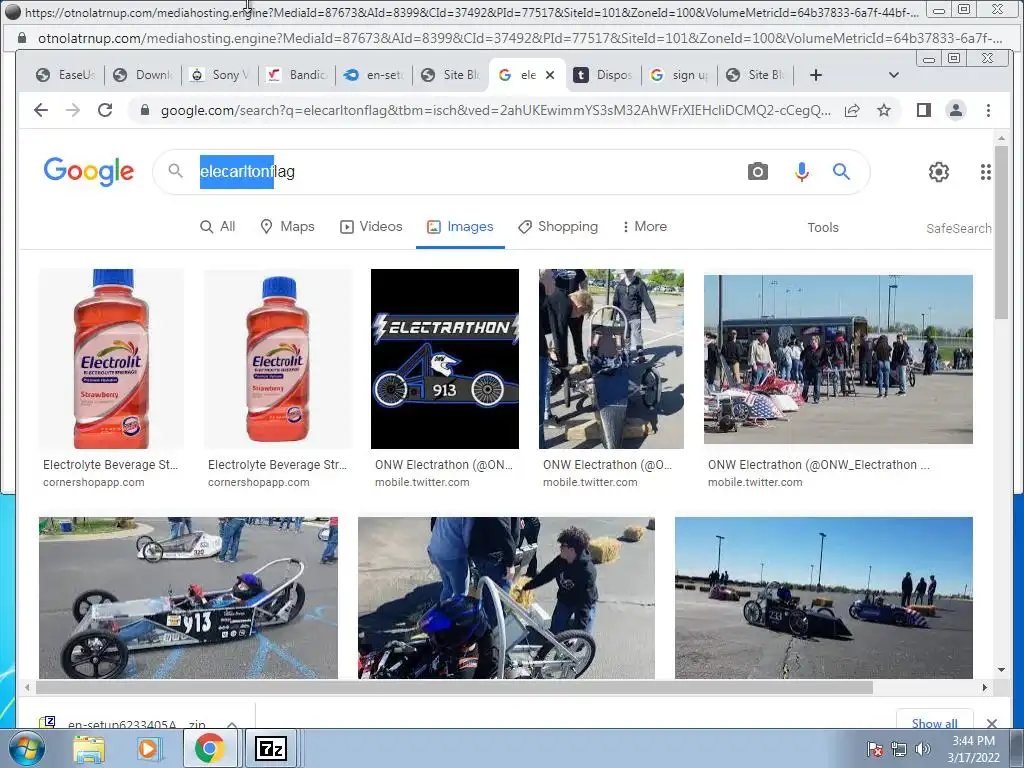Close the active 'ele' tab
This screenshot has width=1024, height=768.
pyautogui.click(x=550, y=75)
